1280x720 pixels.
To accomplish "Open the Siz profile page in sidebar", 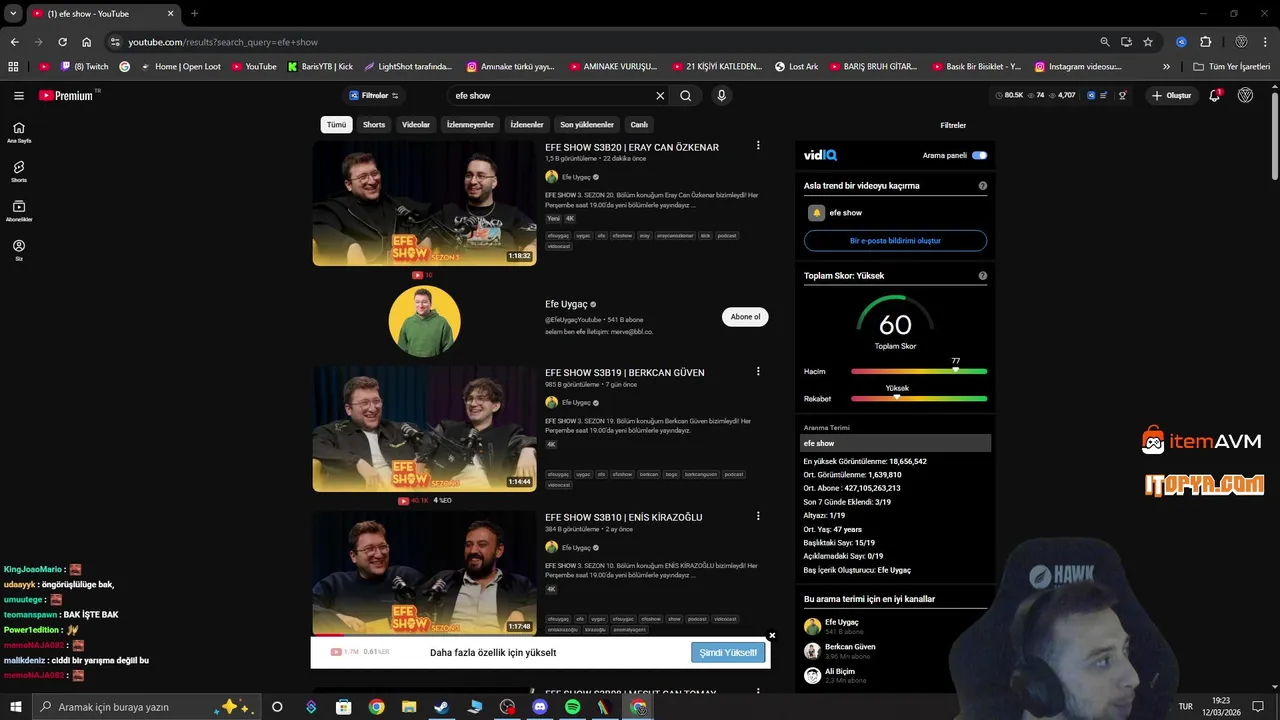I will click(x=19, y=250).
